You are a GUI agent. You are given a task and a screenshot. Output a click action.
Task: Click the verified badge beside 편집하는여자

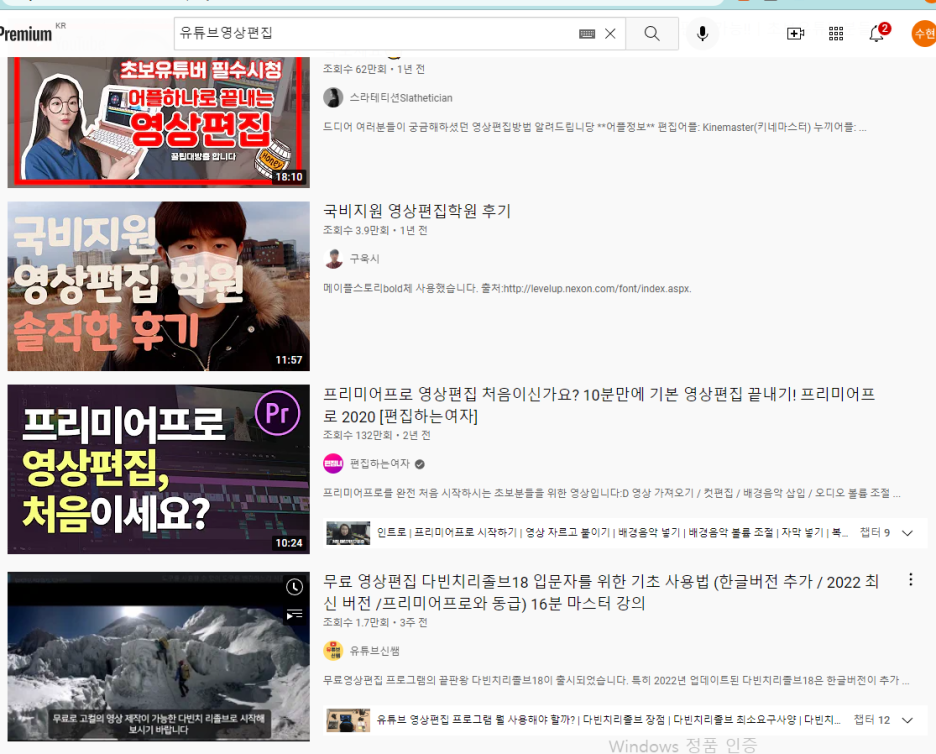[420, 464]
